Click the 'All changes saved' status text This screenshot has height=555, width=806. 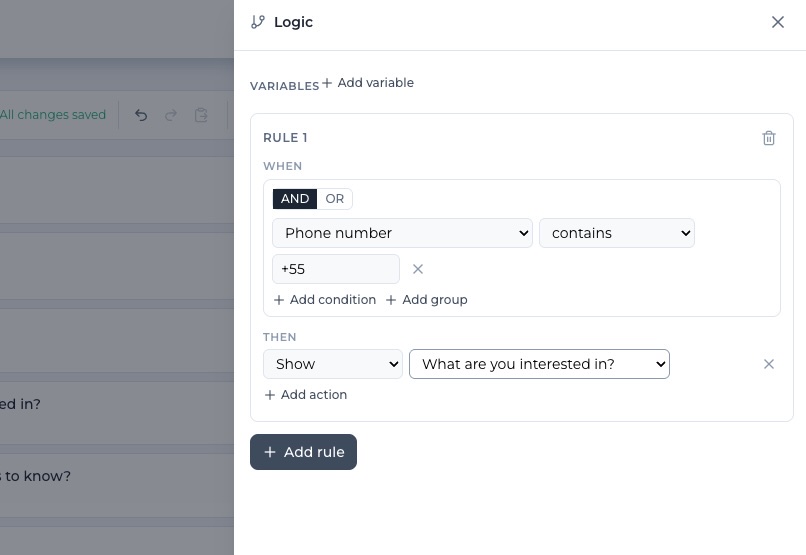52,115
